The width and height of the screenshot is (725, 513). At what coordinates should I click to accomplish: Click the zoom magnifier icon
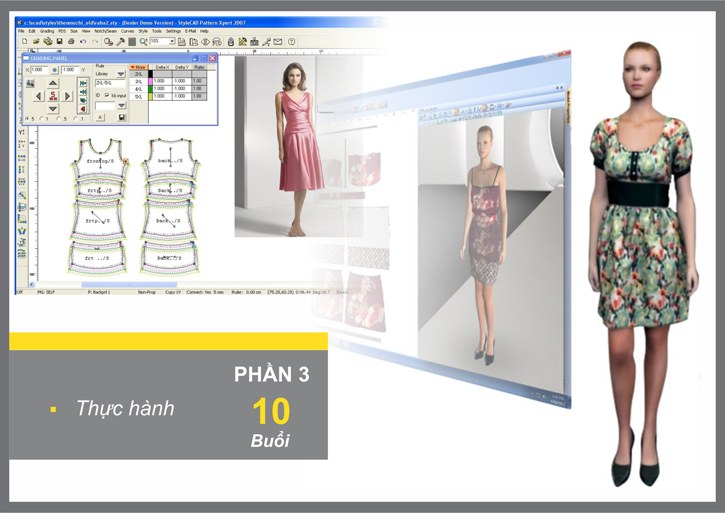(143, 42)
